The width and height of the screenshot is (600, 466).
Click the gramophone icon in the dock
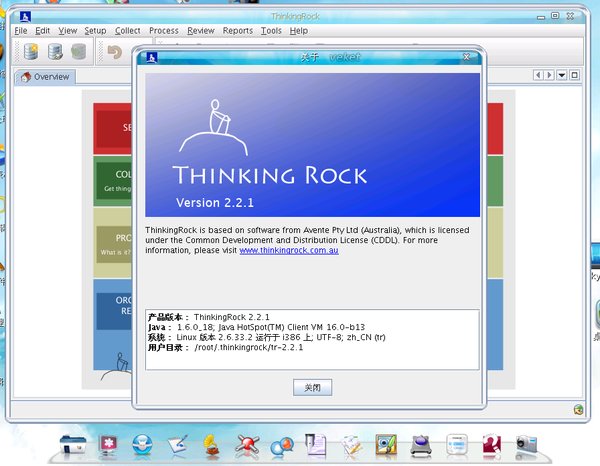[x=212, y=444]
